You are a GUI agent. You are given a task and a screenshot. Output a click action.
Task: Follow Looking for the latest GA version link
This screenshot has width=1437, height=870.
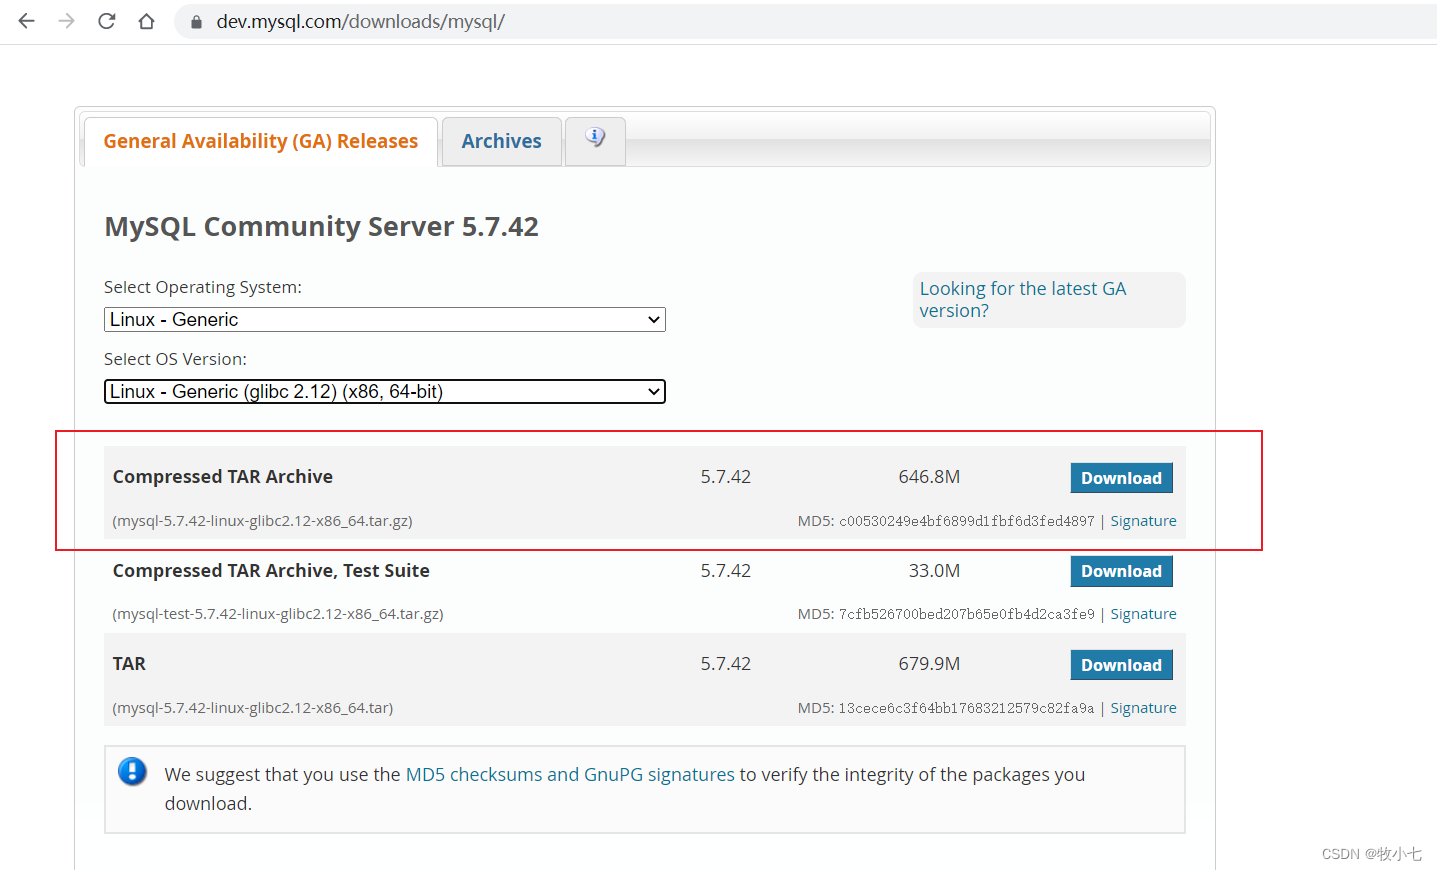1023,299
